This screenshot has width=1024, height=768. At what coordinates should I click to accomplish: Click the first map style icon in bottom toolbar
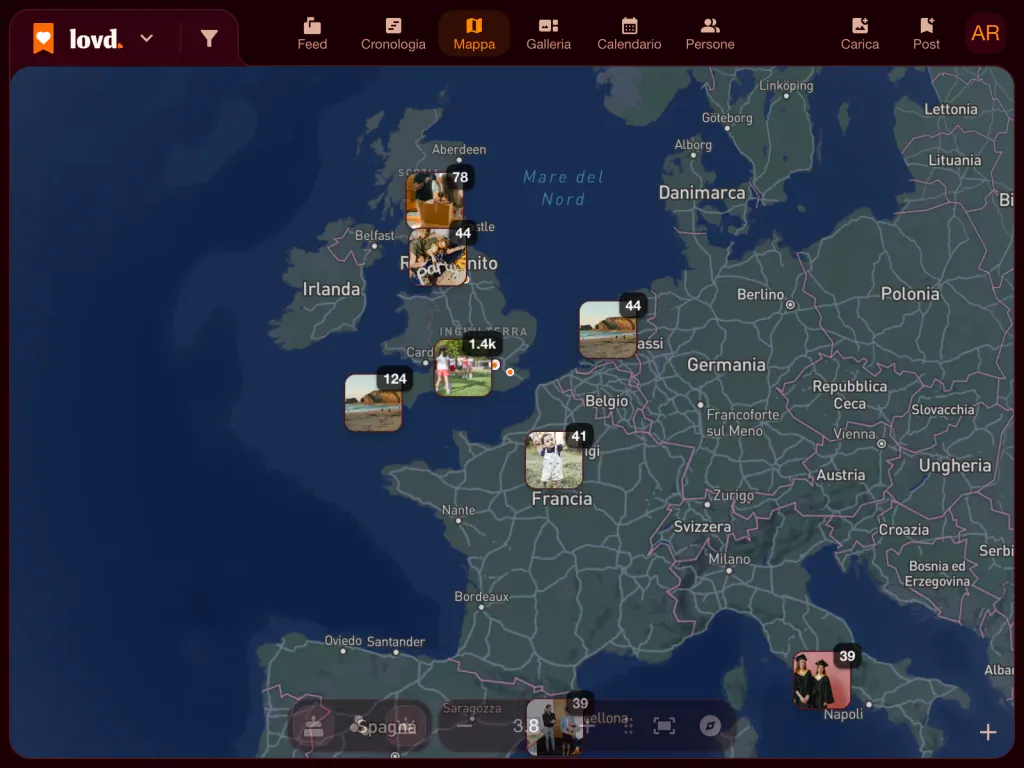click(x=313, y=726)
